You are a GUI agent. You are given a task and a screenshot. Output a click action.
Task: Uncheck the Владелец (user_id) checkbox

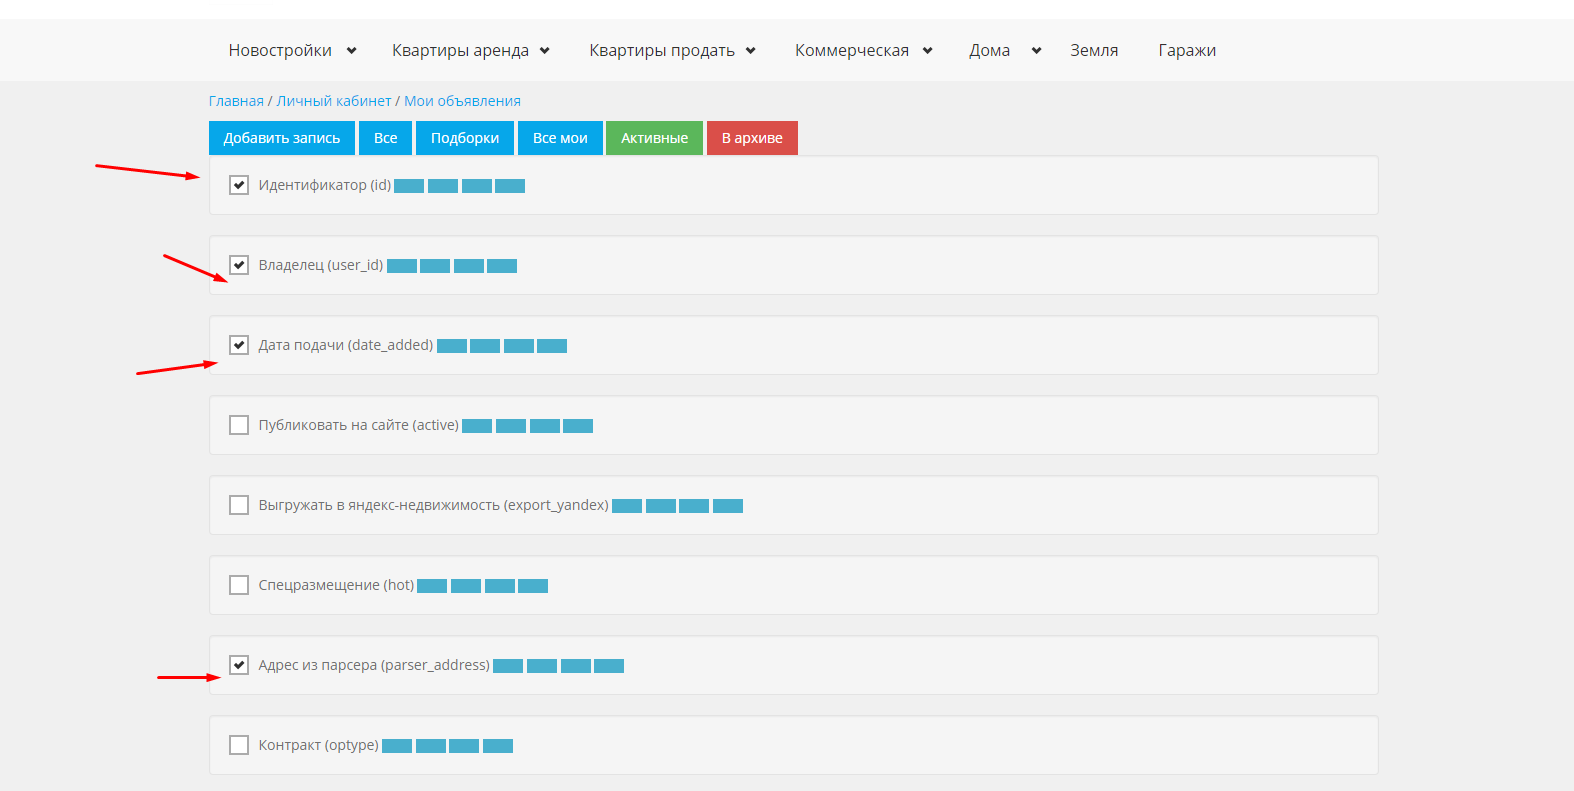pos(239,265)
